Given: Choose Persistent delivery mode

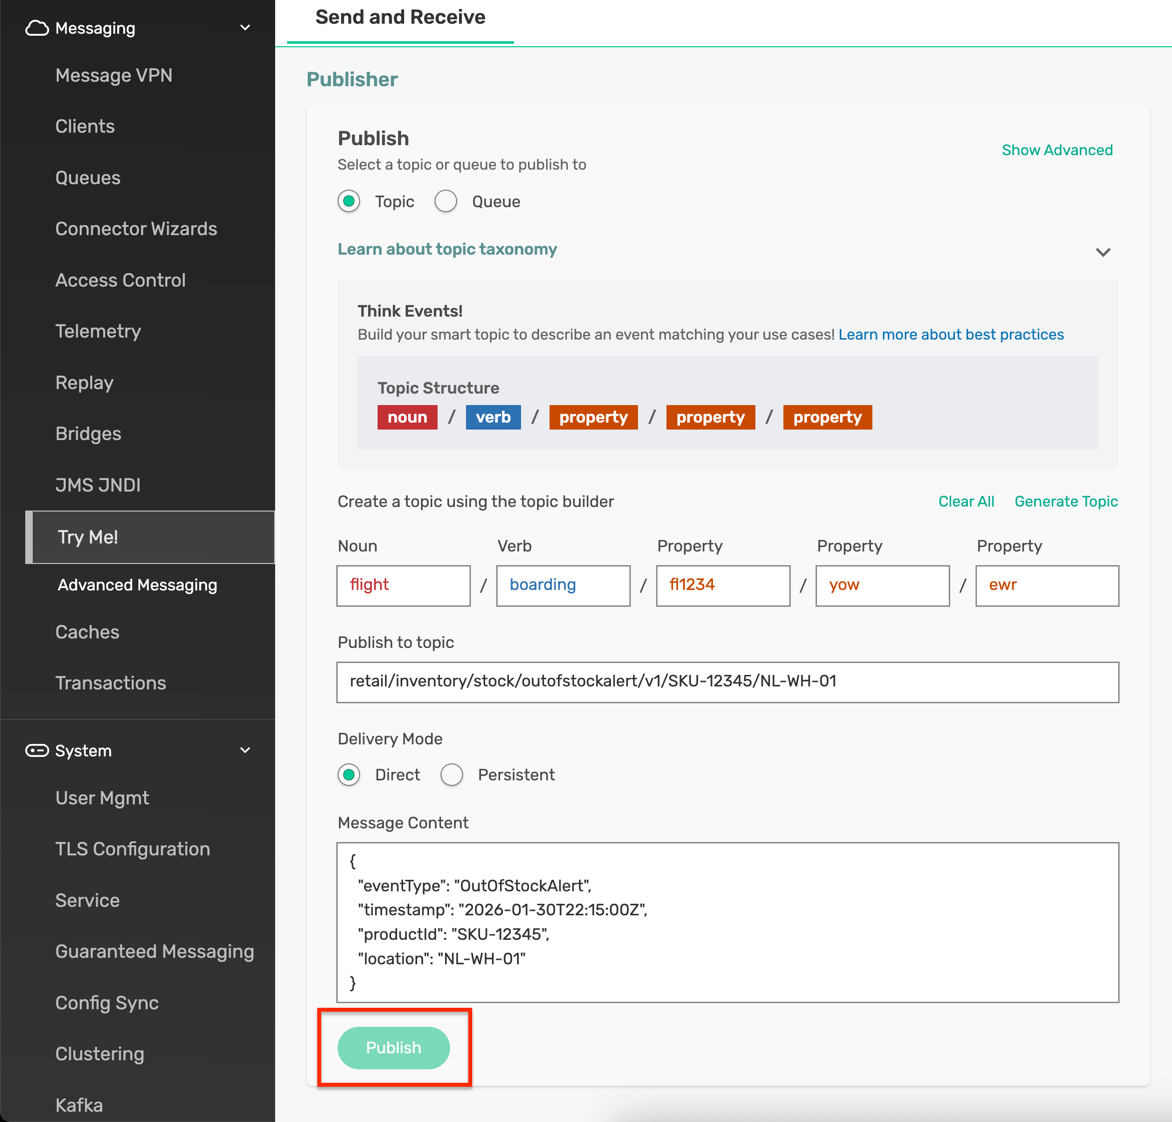Looking at the screenshot, I should pyautogui.click(x=452, y=775).
